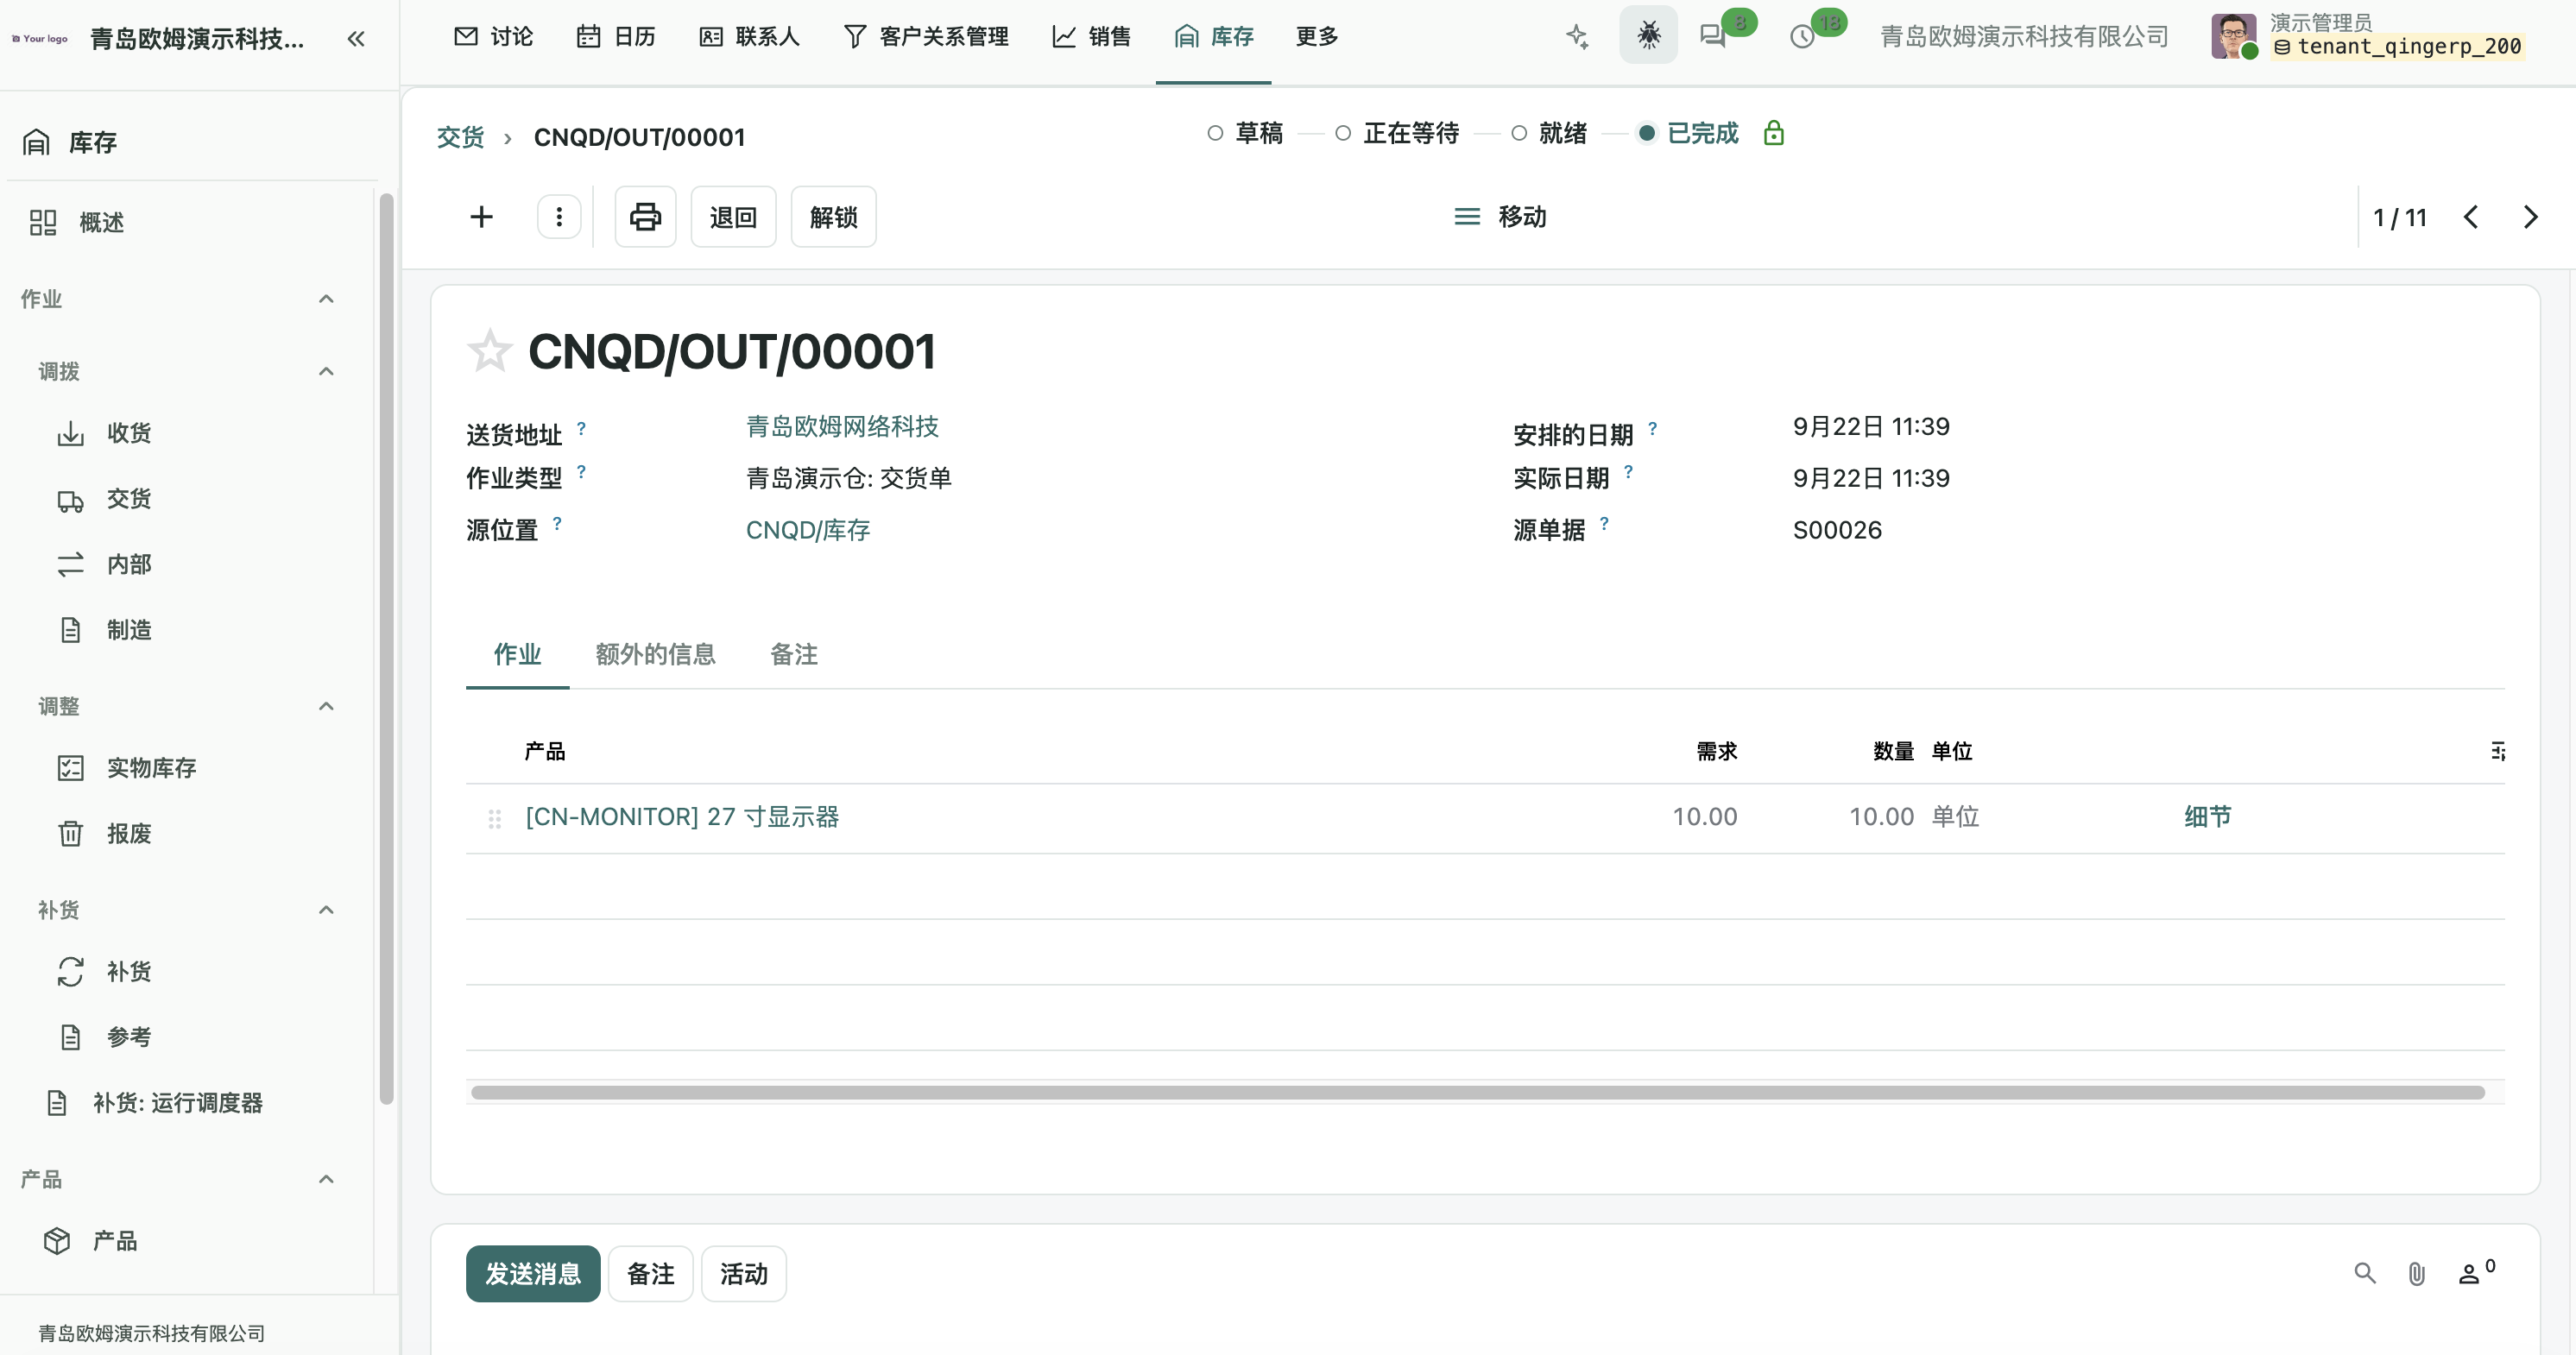The width and height of the screenshot is (2576, 1355).
Task: Select the 正在等待 status stage
Action: point(1397,133)
